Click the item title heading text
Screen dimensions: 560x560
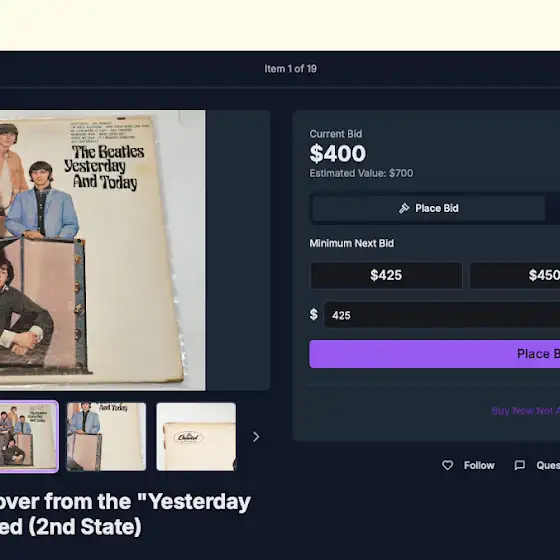125,514
